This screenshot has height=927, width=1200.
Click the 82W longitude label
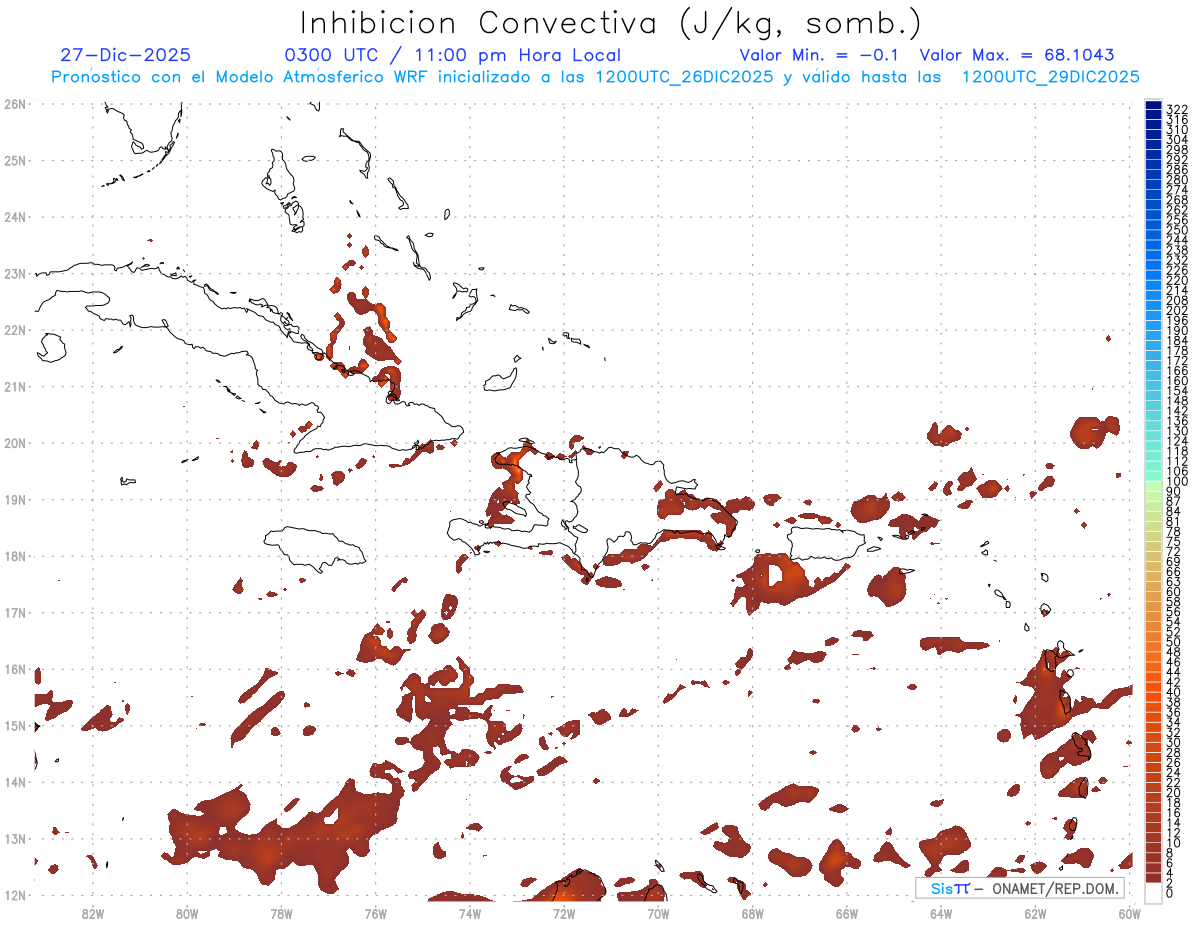coord(92,912)
